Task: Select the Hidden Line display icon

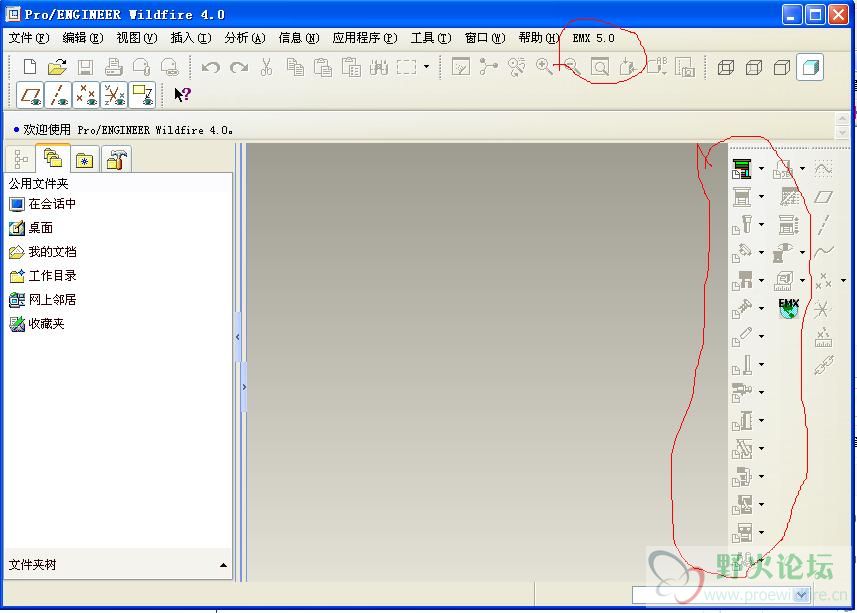Action: click(754, 67)
